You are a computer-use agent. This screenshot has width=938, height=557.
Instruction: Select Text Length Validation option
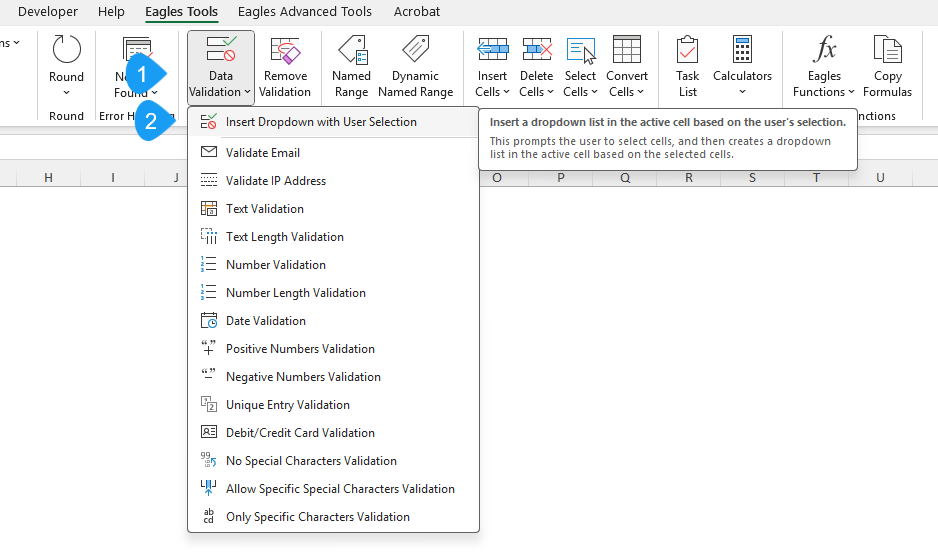[333, 237]
